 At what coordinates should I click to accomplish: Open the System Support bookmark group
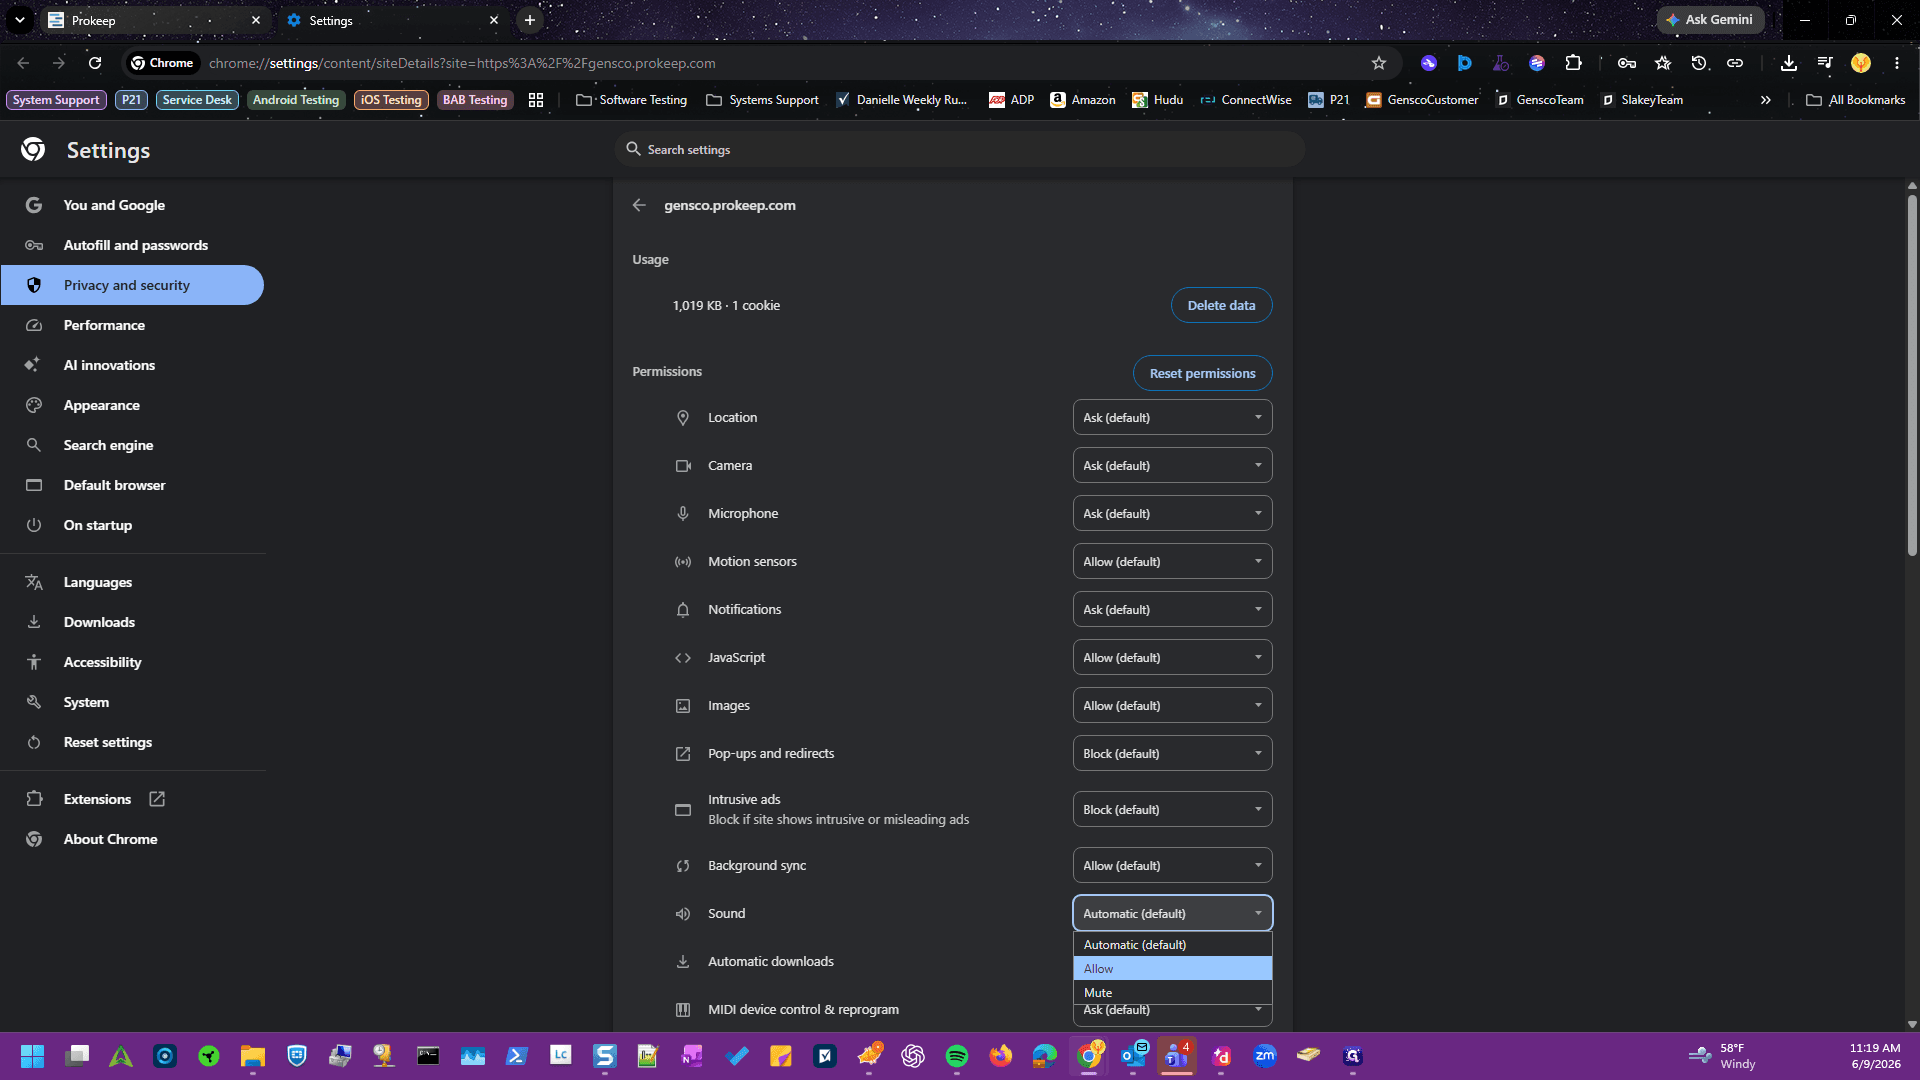pyautogui.click(x=56, y=100)
